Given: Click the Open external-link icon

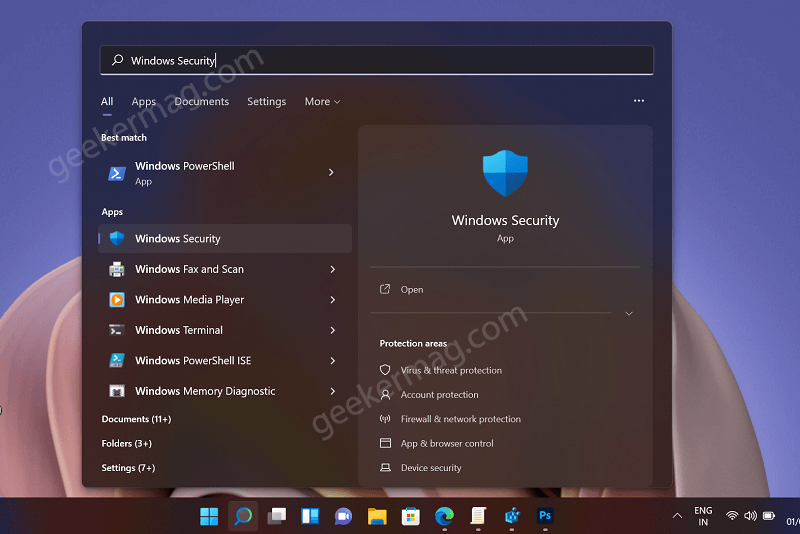Looking at the screenshot, I should pyautogui.click(x=385, y=289).
